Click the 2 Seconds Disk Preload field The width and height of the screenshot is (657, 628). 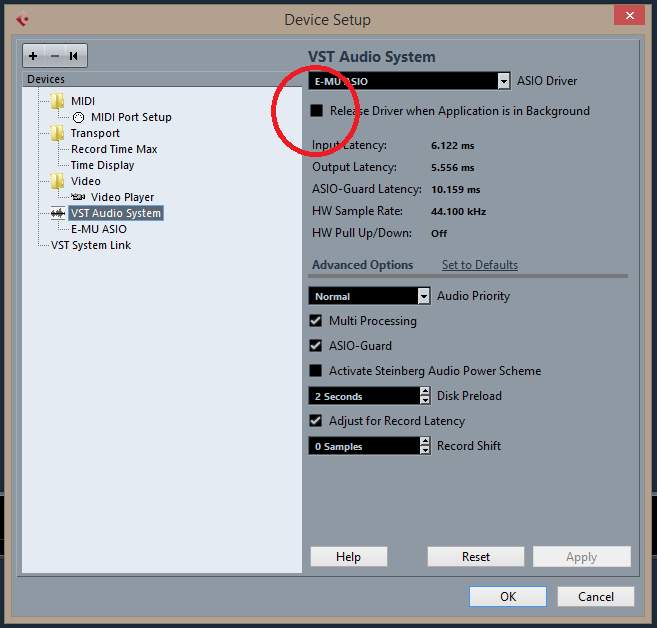(x=364, y=396)
